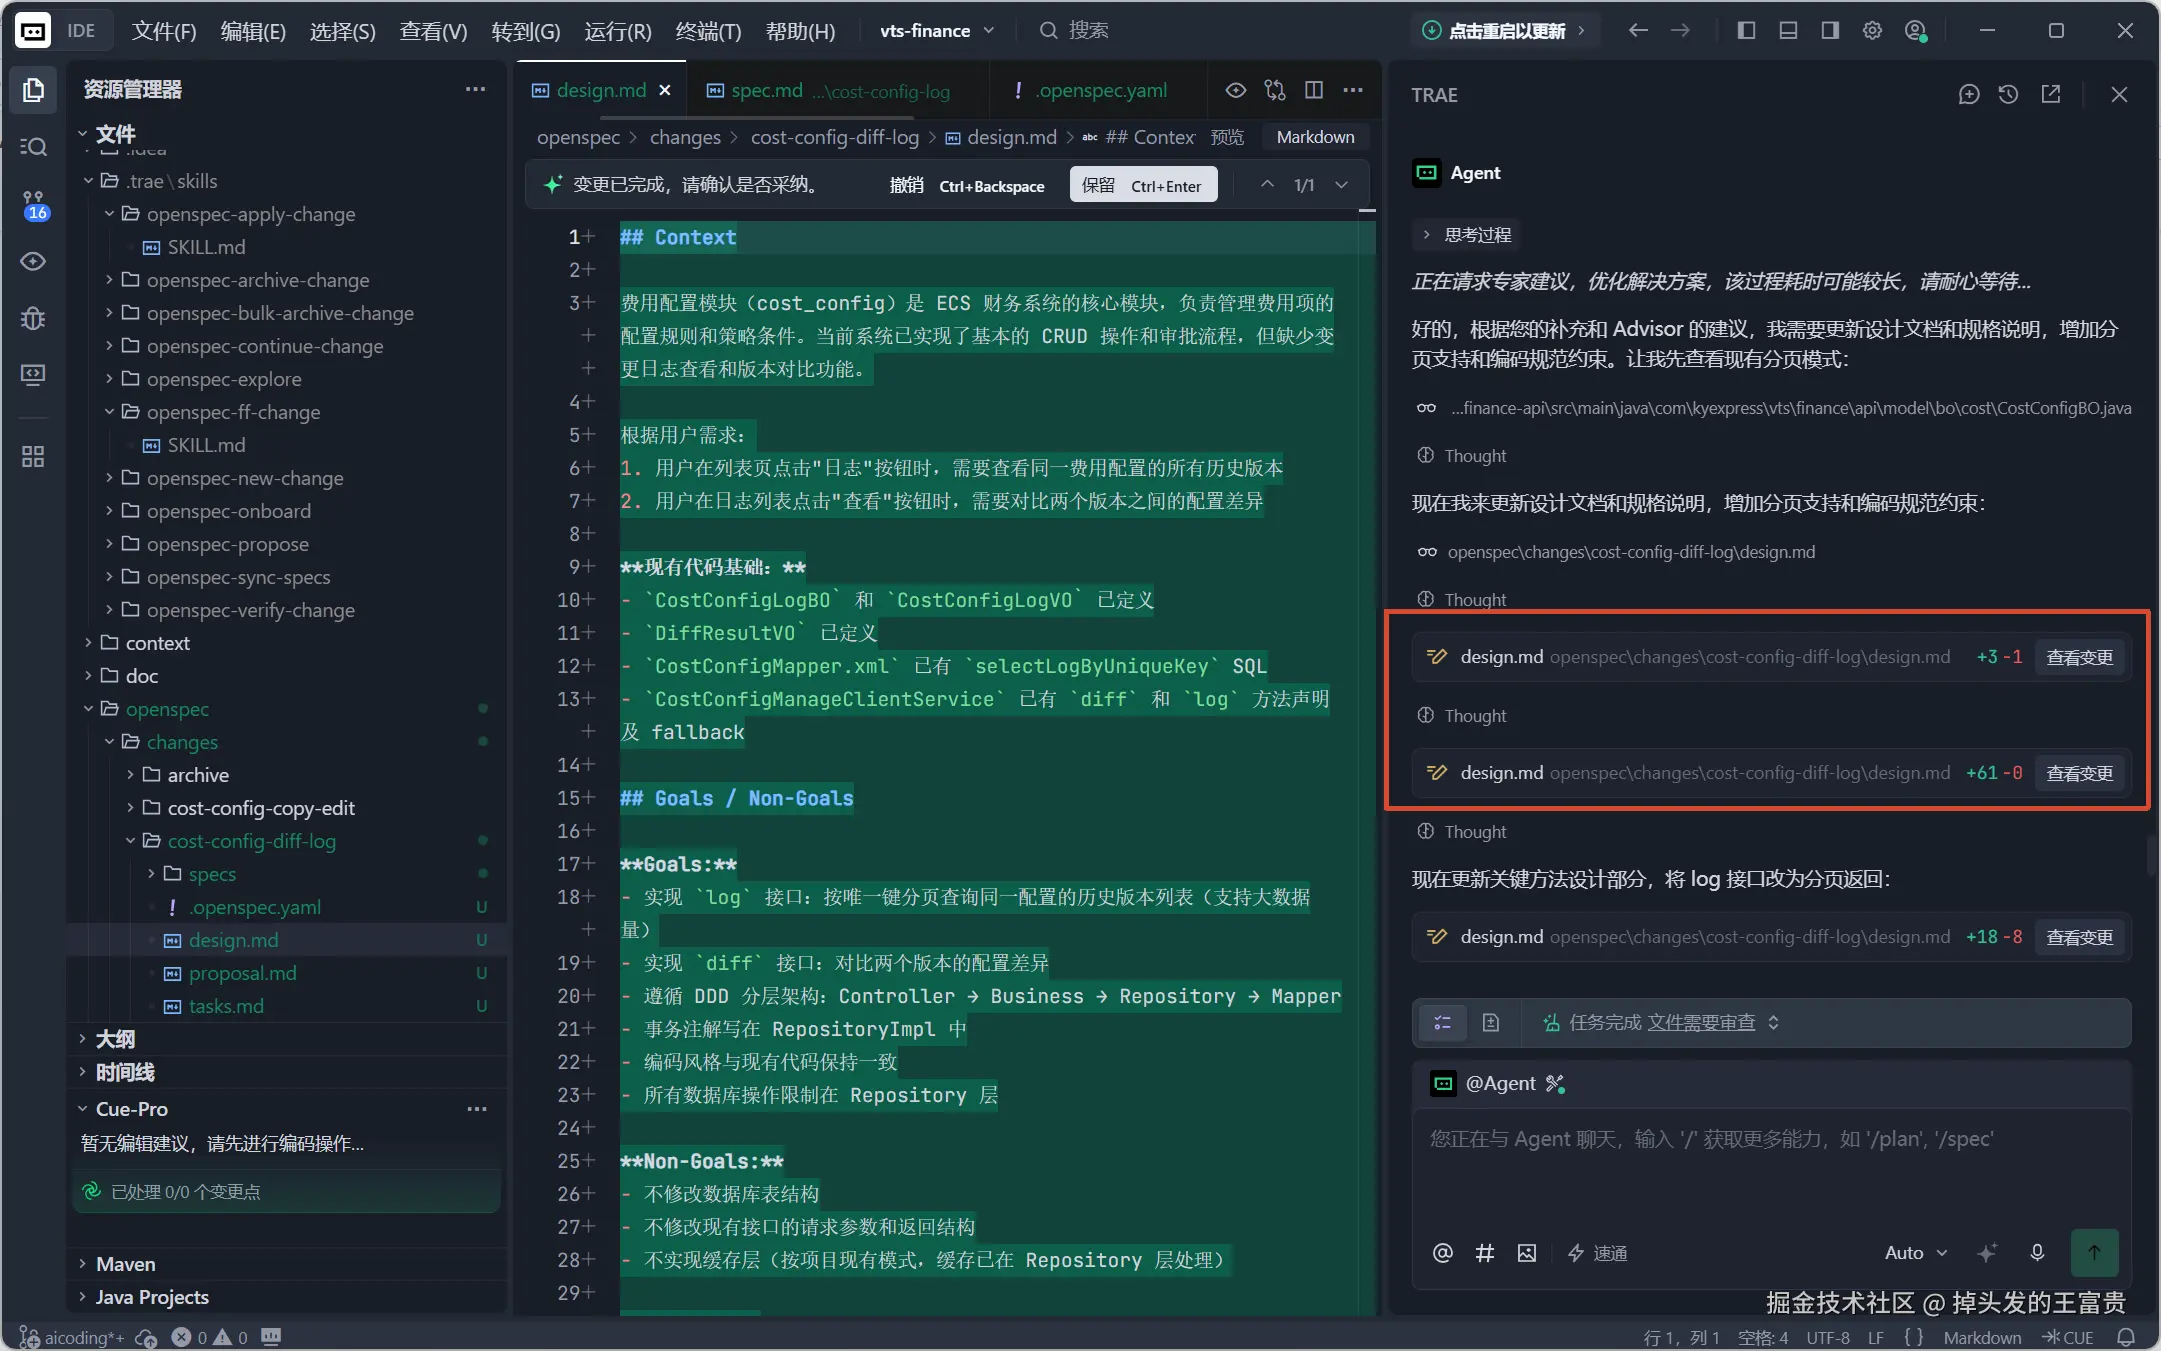Open the Extensions grid icon in sidebar

[x=33, y=457]
